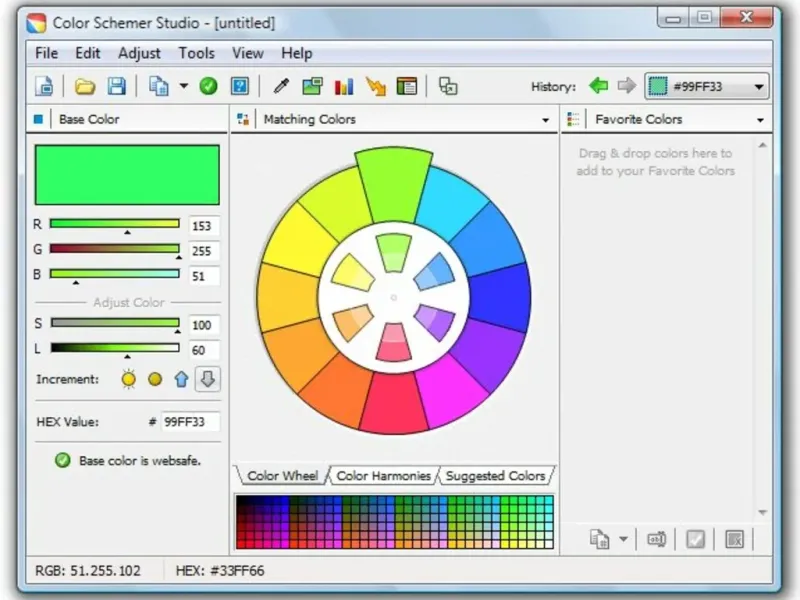Click the HEX Value field 99FF33
This screenshot has width=800, height=600.
[190, 422]
